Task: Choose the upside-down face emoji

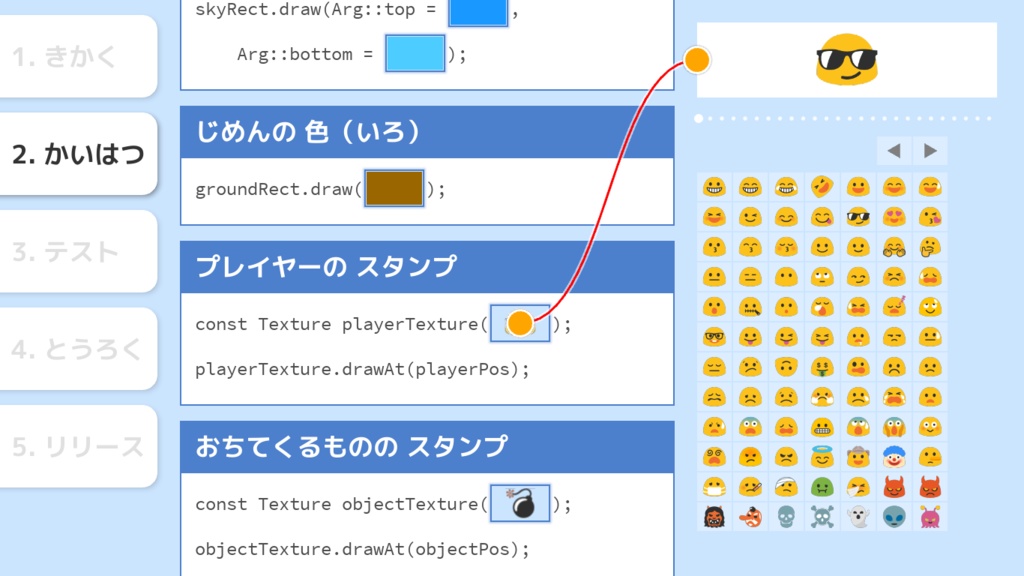Action: point(786,367)
